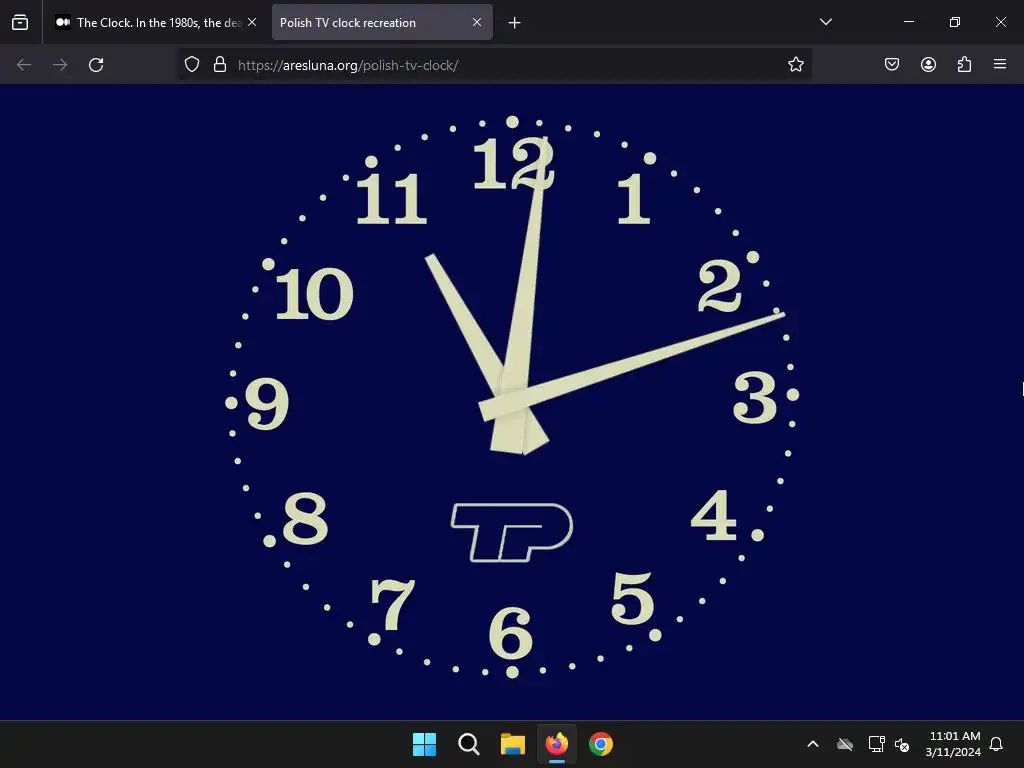Select 'Polish TV clock recreation' tab
Viewport: 1024px width, 768px height.
coord(382,22)
